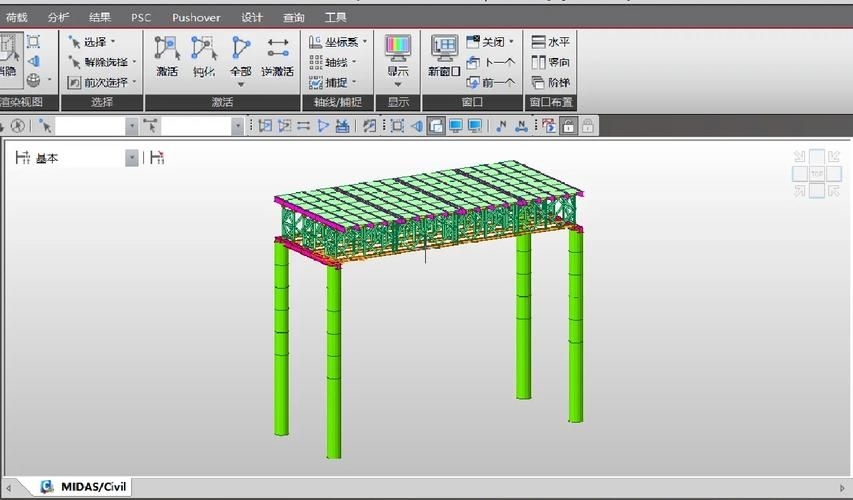Image resolution: width=853 pixels, height=500 pixels.
Task: Click the 水平 horizontal window layout icon
Action: pyautogui.click(x=550, y=42)
